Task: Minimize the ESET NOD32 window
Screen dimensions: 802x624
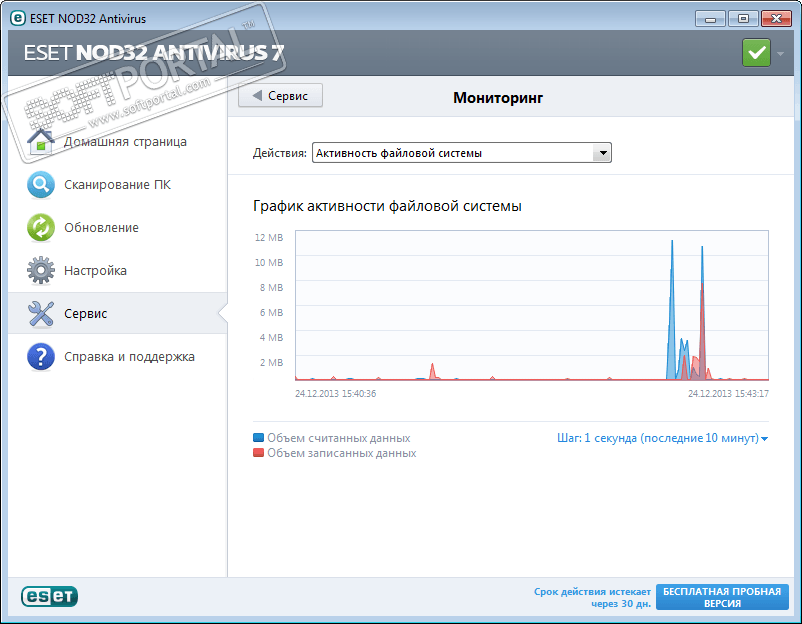Action: [x=710, y=19]
